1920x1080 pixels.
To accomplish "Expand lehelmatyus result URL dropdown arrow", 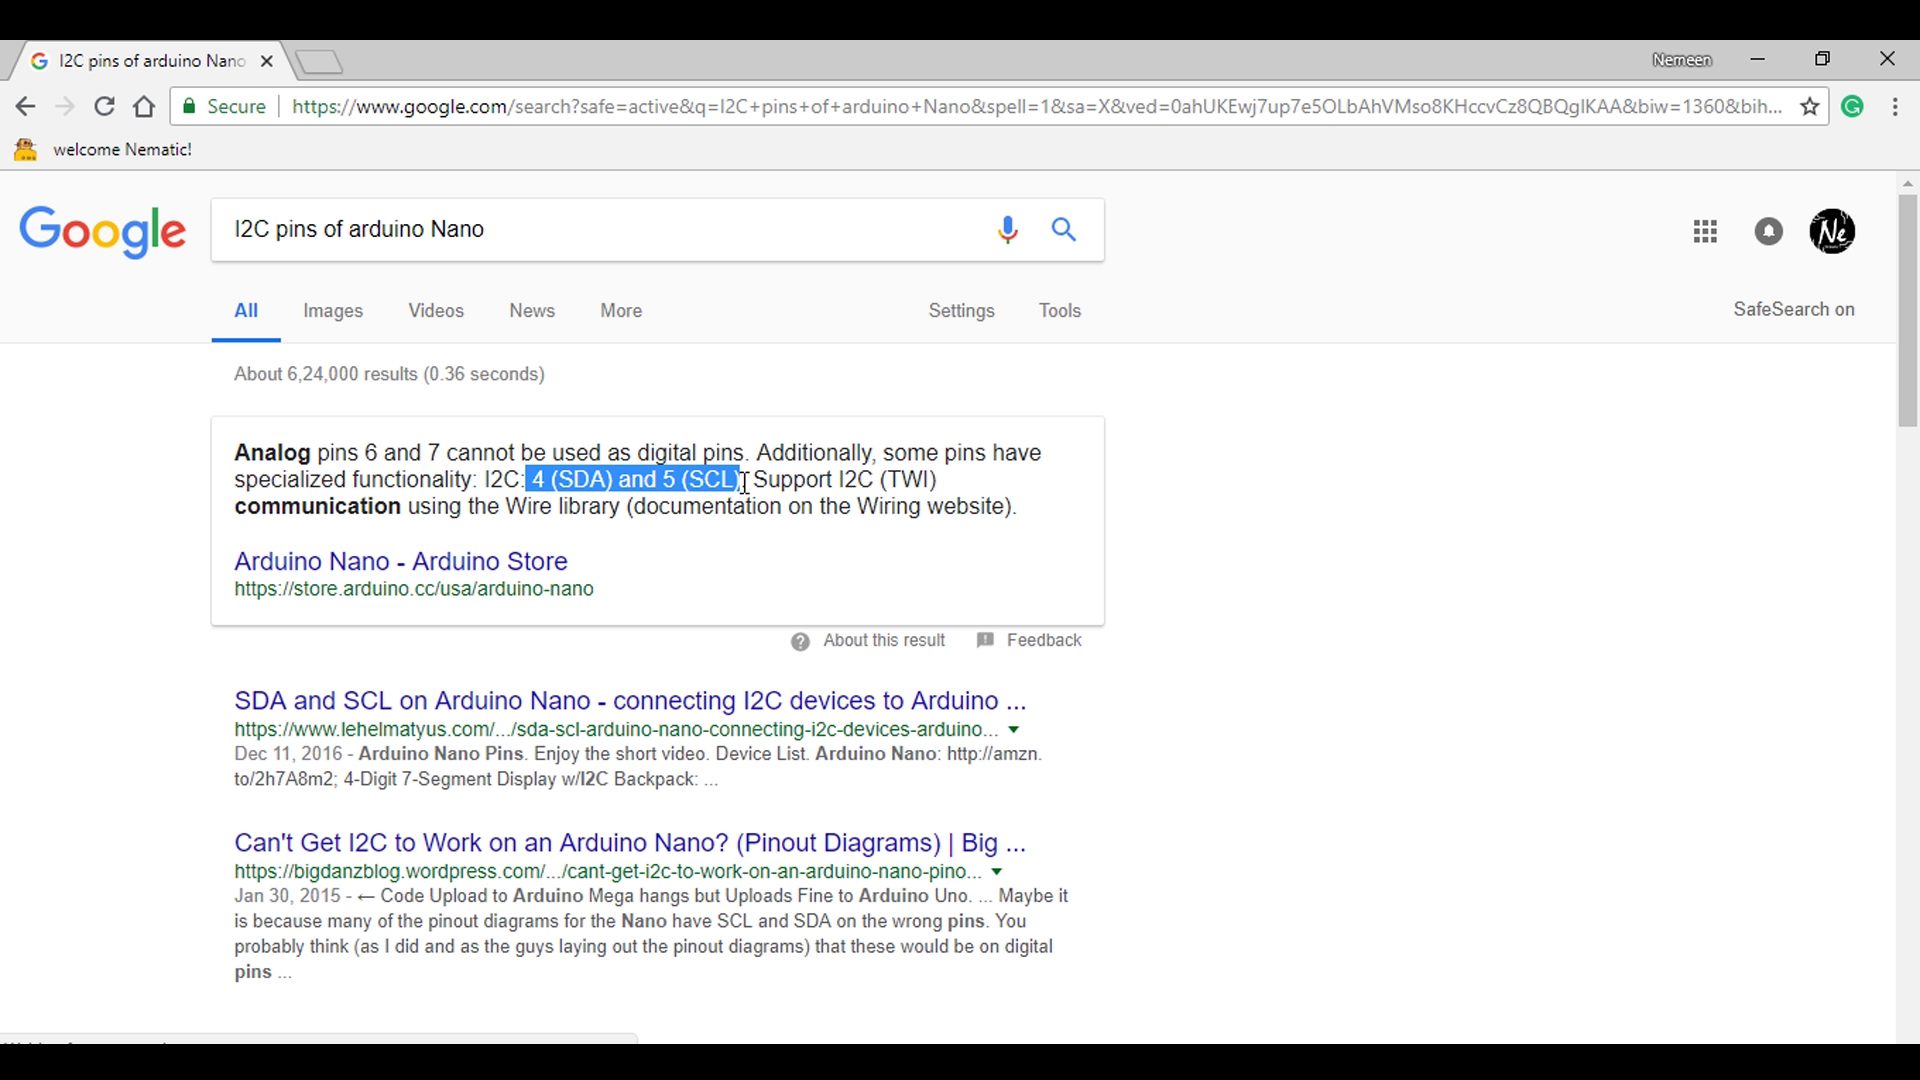I will point(1014,730).
